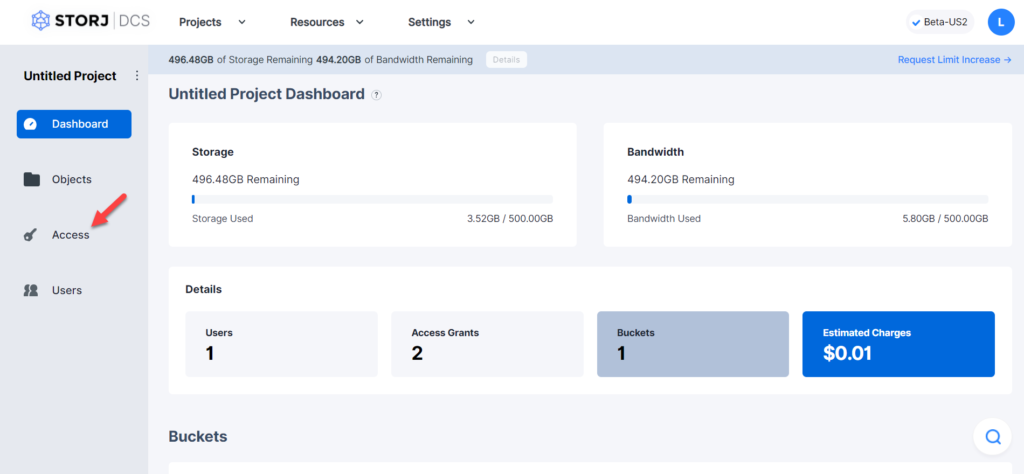Open the Untitled Project three-dot menu

(136, 76)
